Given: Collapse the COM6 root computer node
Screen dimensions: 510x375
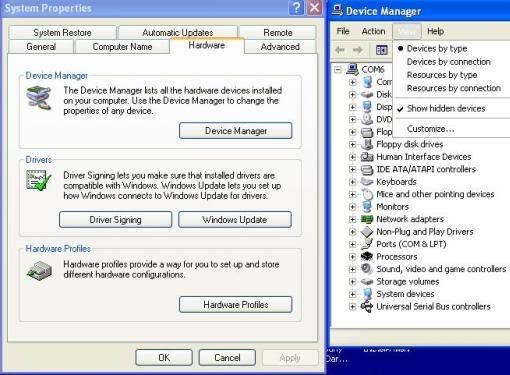Looking at the screenshot, I should 338,70.
